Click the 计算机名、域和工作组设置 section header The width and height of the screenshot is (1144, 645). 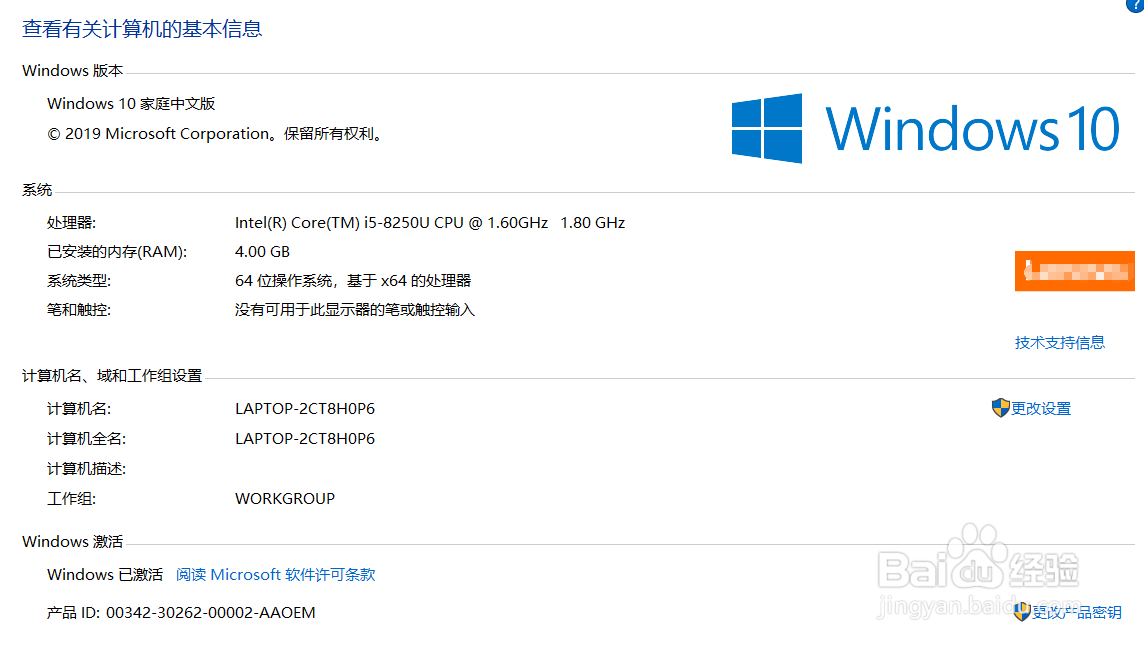[112, 376]
